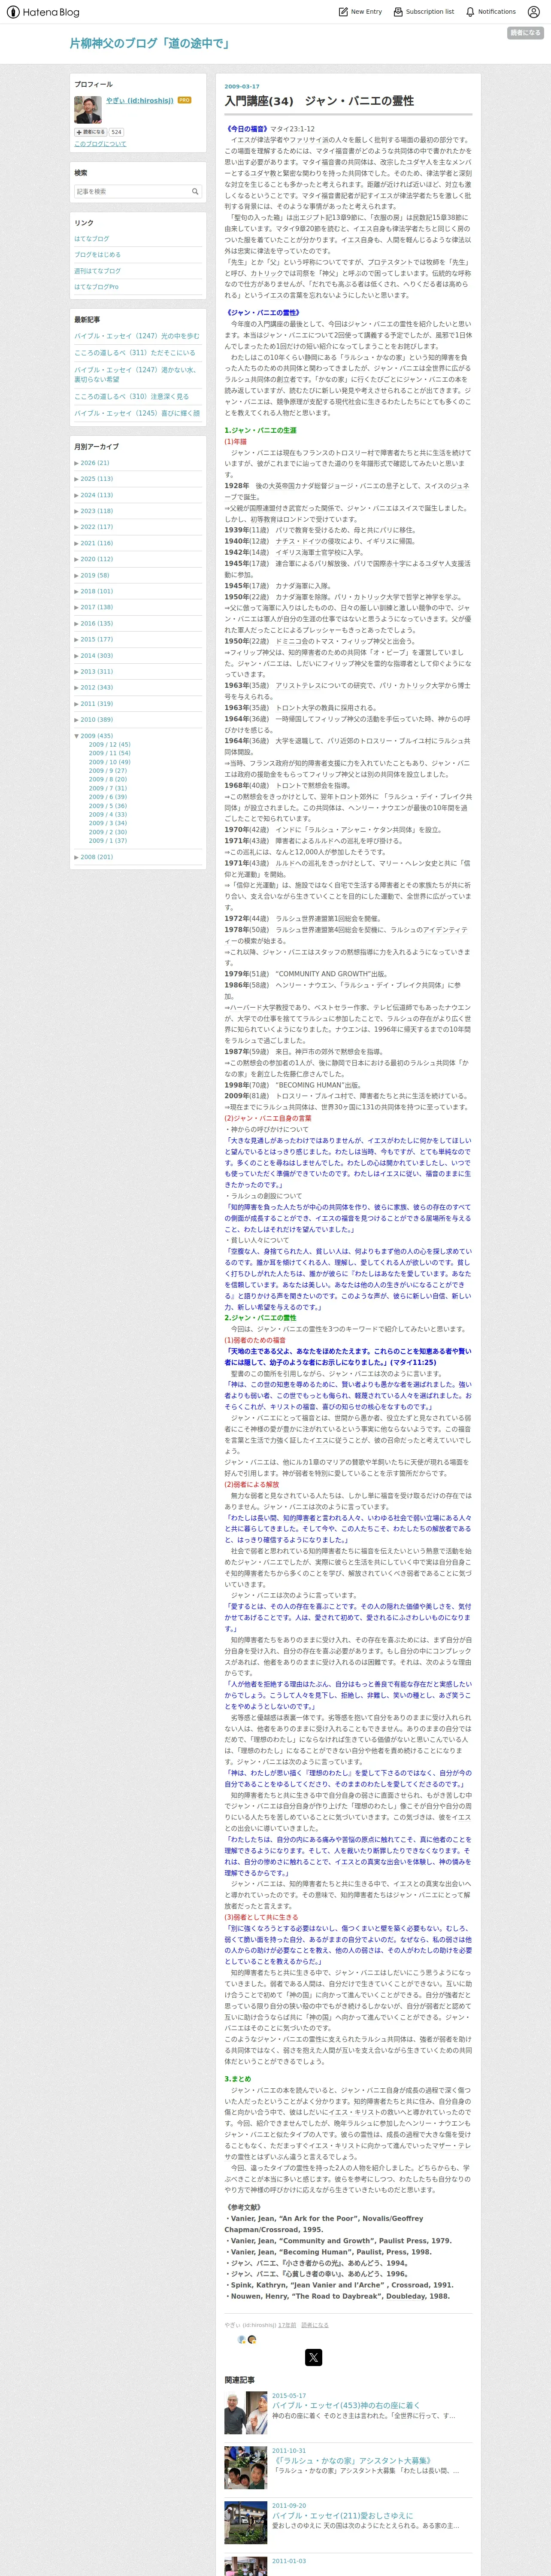
Task: Open profile link やぎぃ (id:hiroshisj)
Action: pyautogui.click(x=140, y=101)
